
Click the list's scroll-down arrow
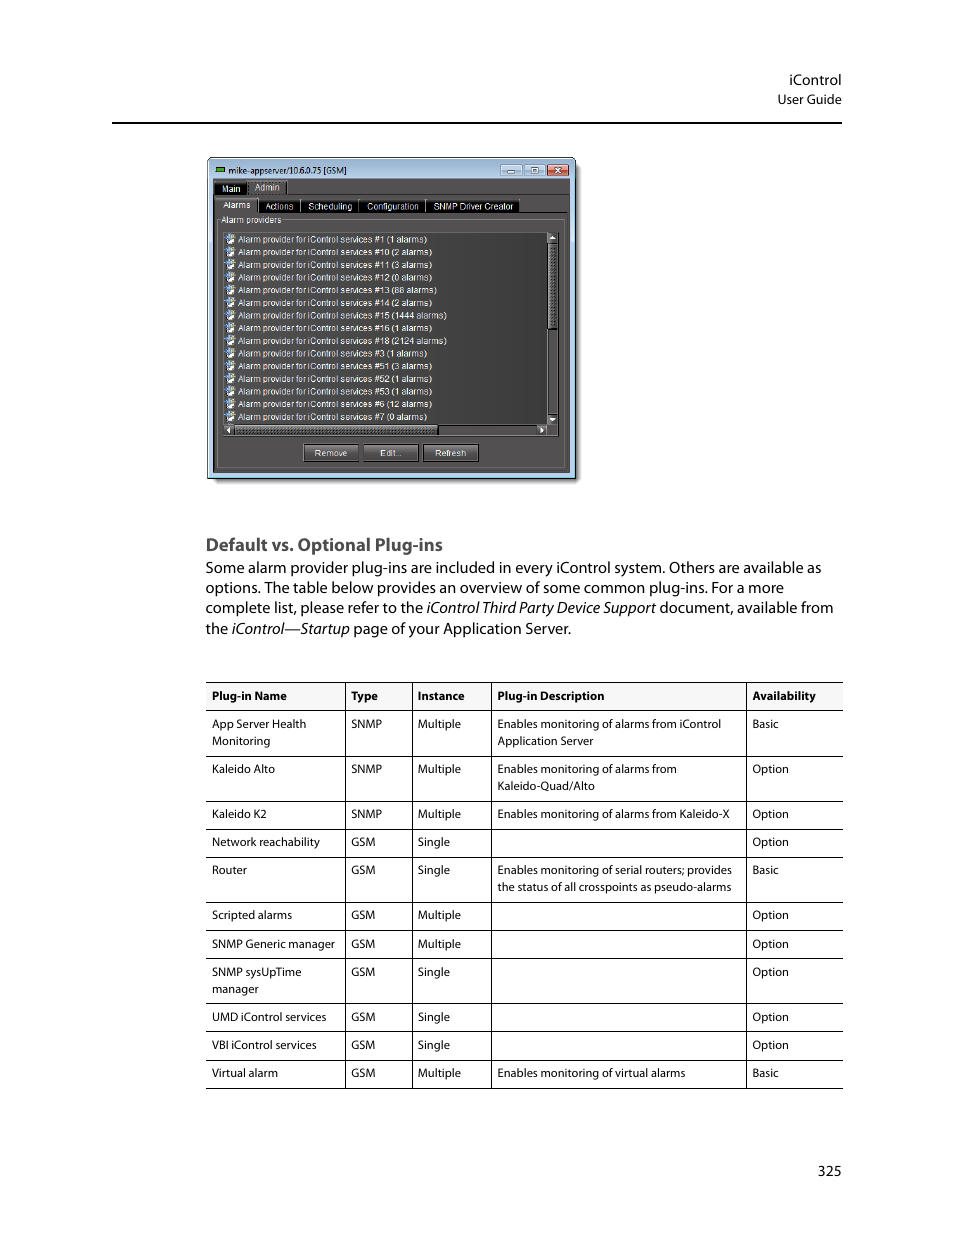tap(552, 419)
